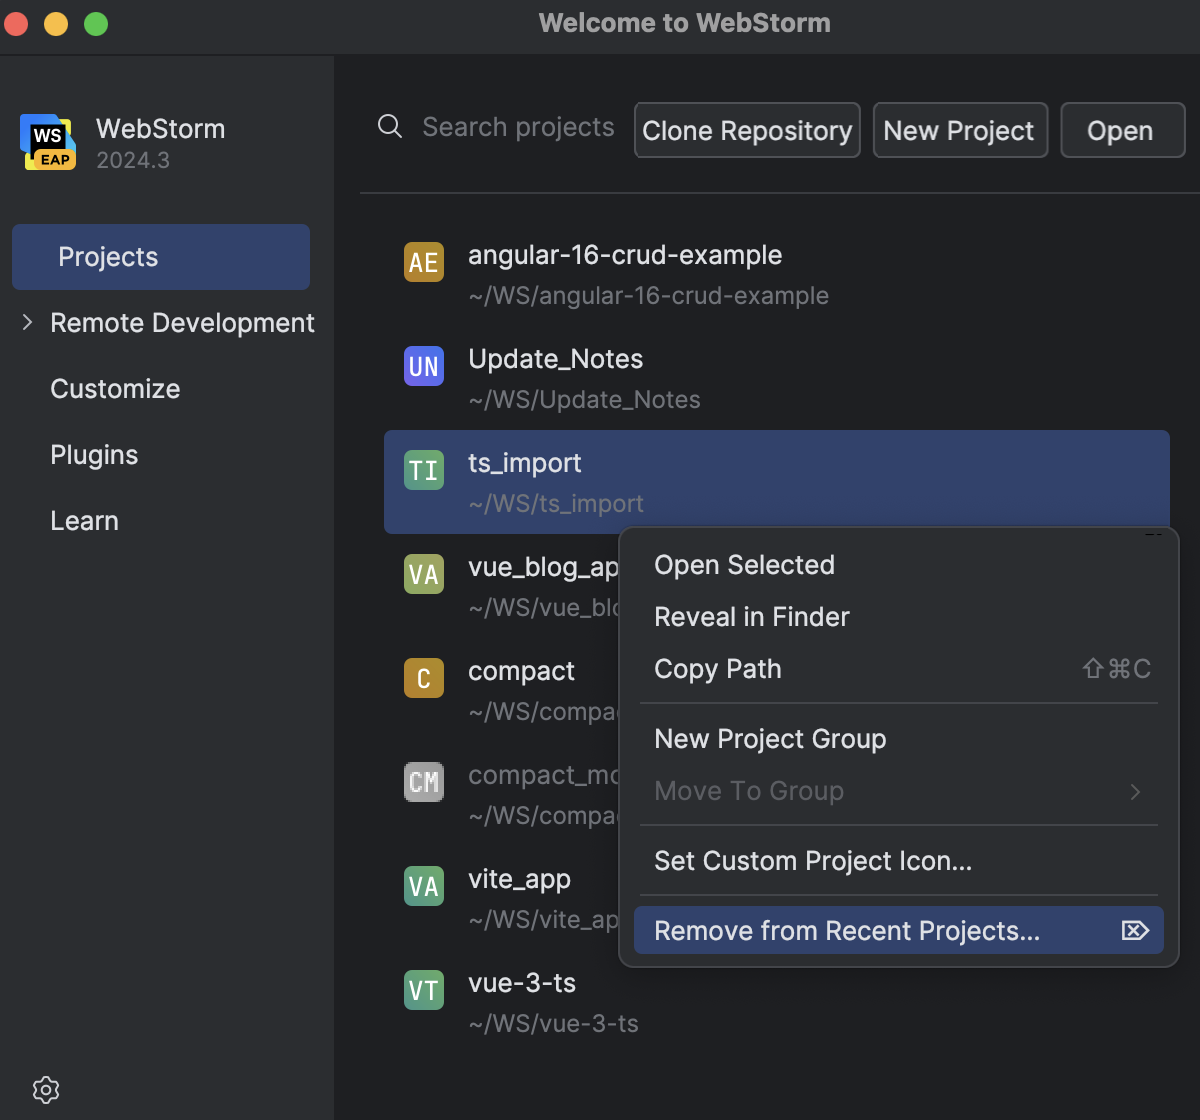Click the UN icon for Update_Notes
This screenshot has height=1120, width=1200.
pyautogui.click(x=423, y=366)
